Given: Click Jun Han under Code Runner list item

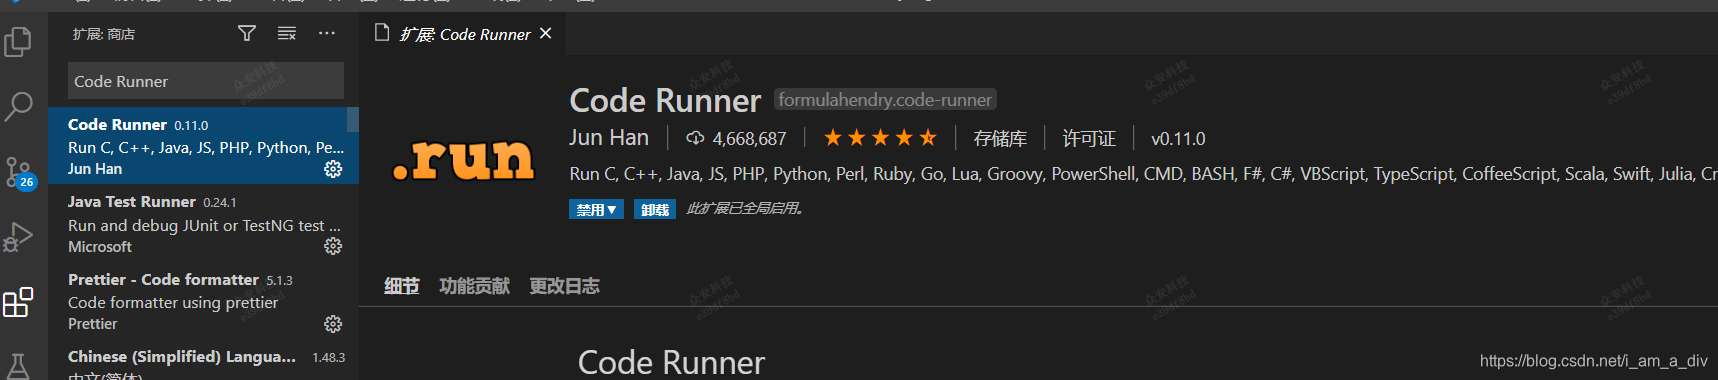Looking at the screenshot, I should point(95,169).
